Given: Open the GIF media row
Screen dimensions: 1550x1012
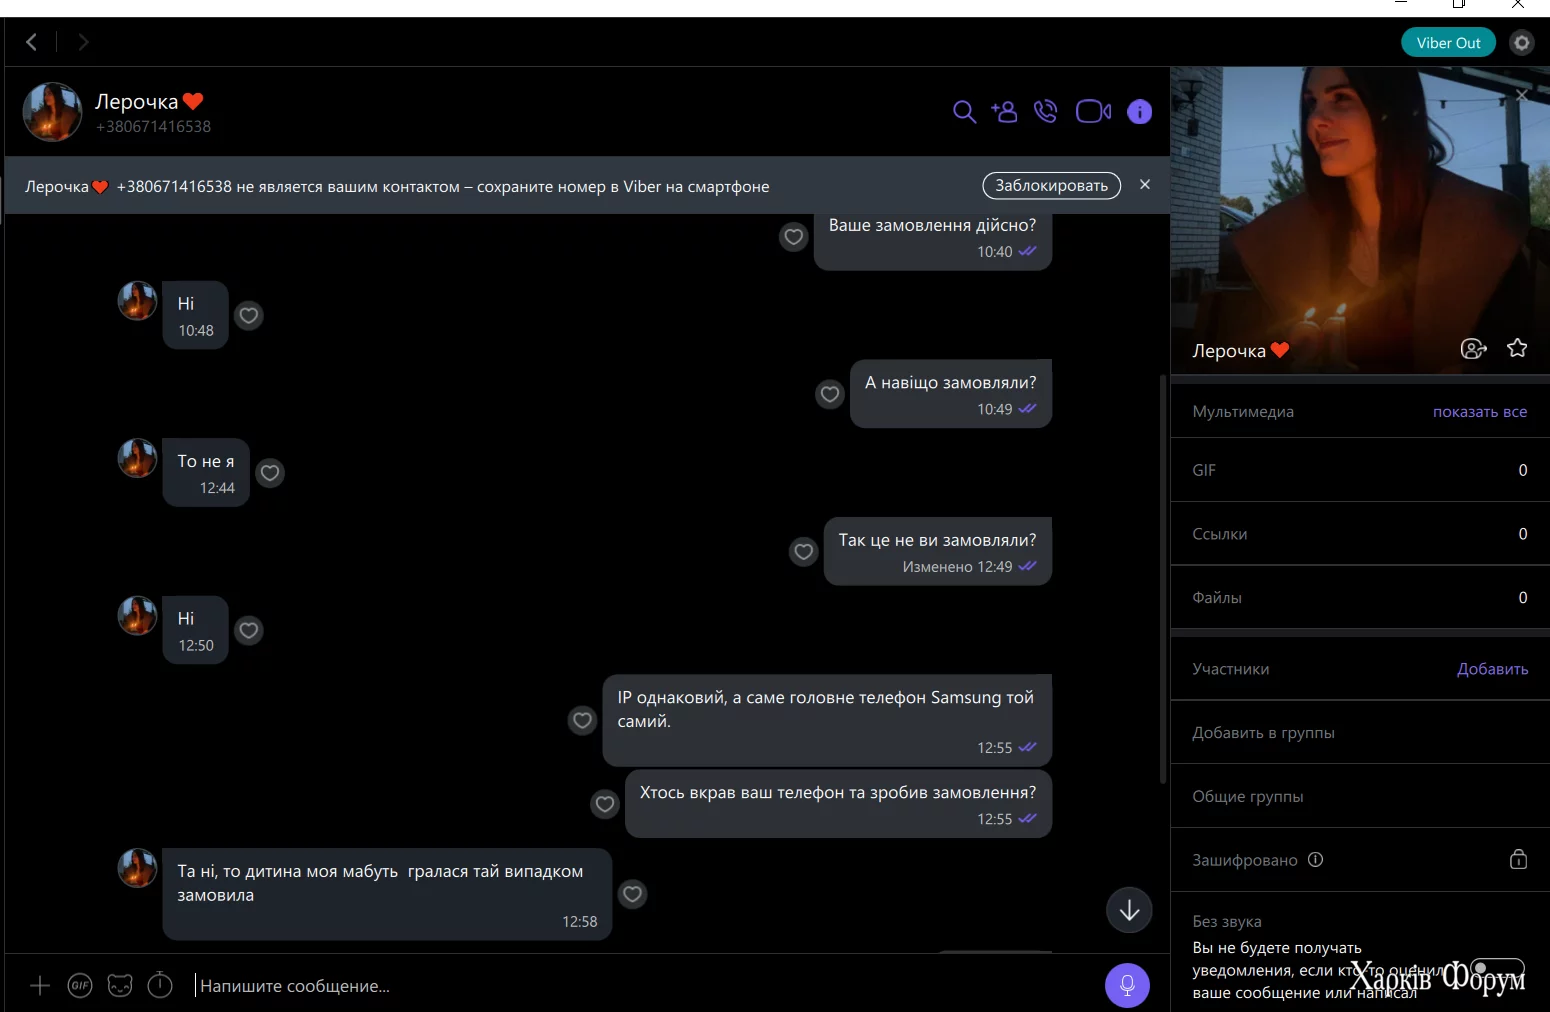Looking at the screenshot, I should [x=1360, y=470].
